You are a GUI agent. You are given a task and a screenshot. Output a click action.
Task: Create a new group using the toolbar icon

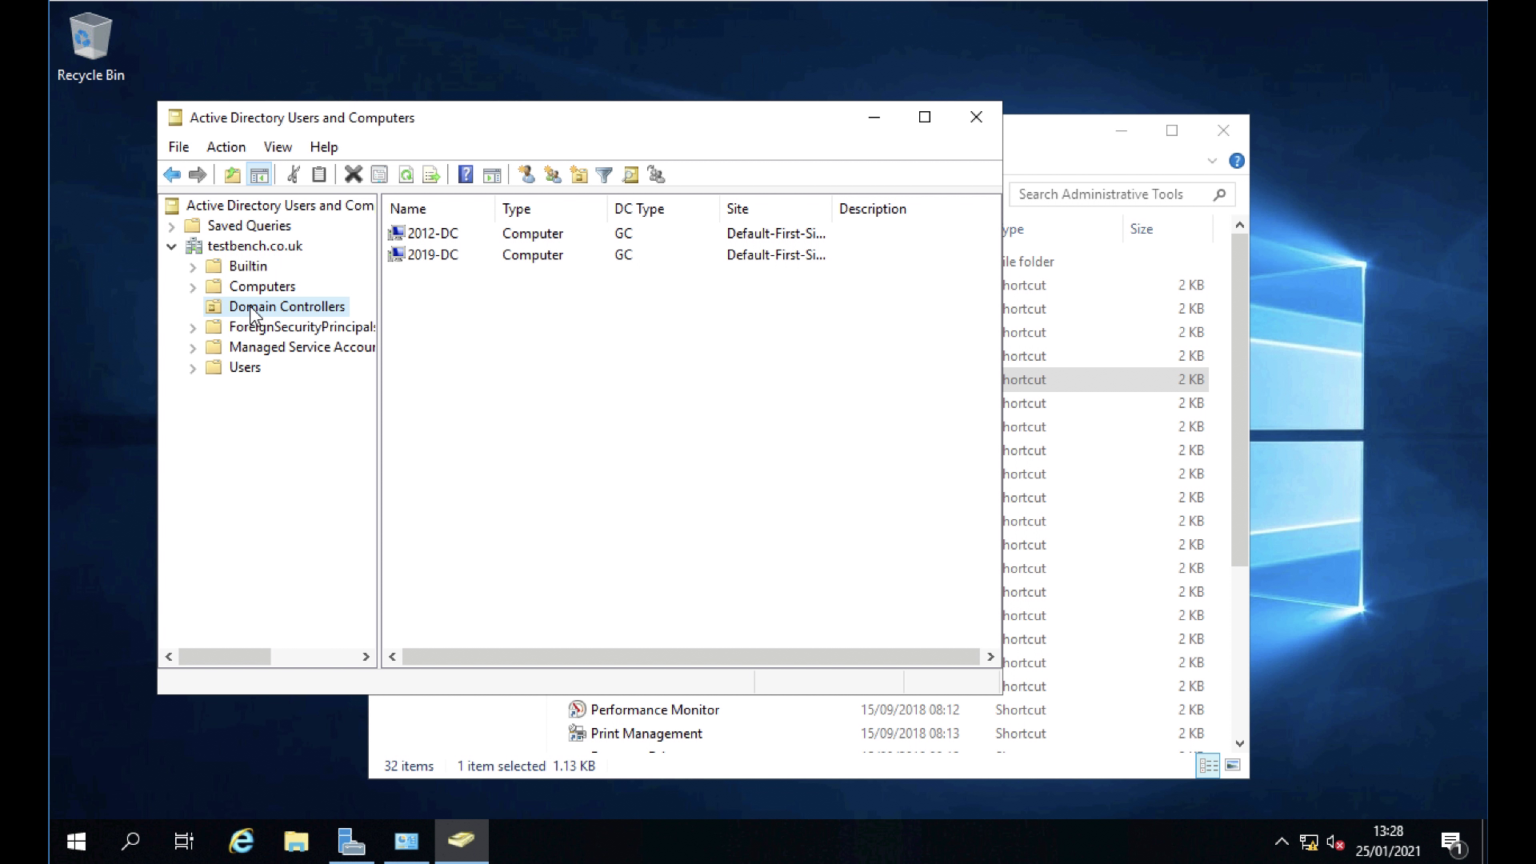pos(553,175)
